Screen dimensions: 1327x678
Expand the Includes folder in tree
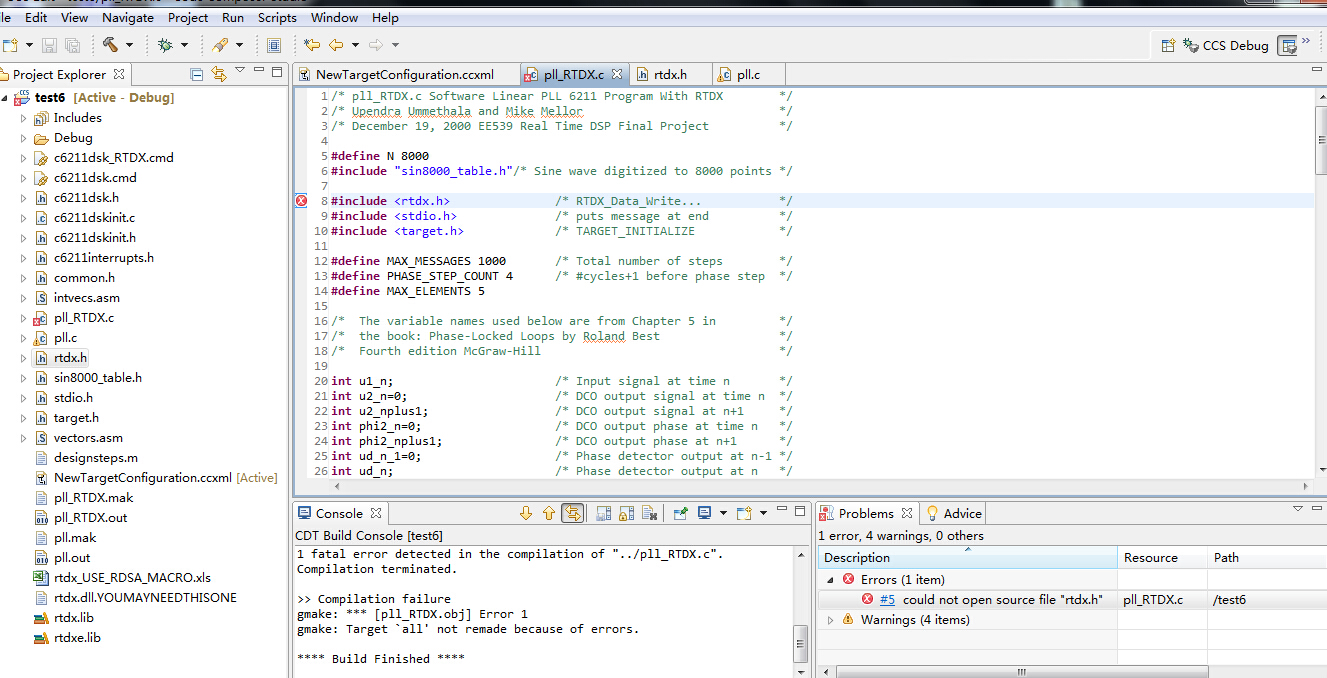(24, 118)
